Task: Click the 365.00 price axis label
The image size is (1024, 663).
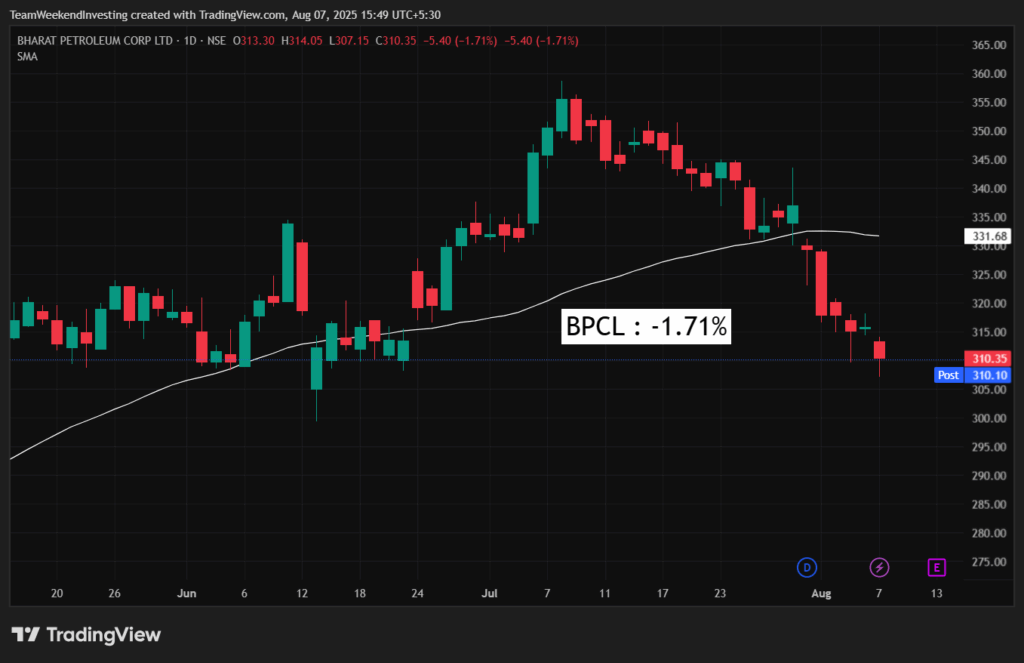Action: click(x=989, y=44)
